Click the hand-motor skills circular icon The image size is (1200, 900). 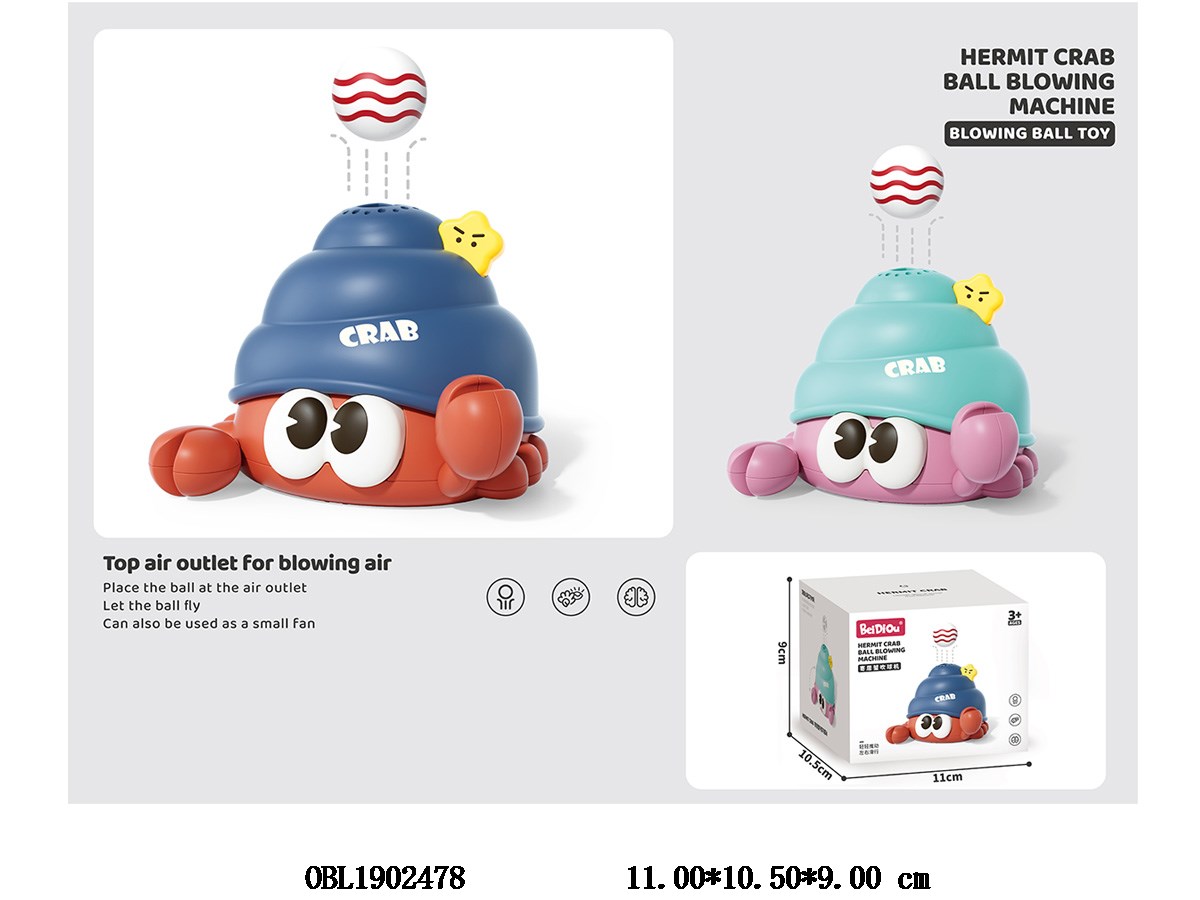pyautogui.click(x=571, y=596)
